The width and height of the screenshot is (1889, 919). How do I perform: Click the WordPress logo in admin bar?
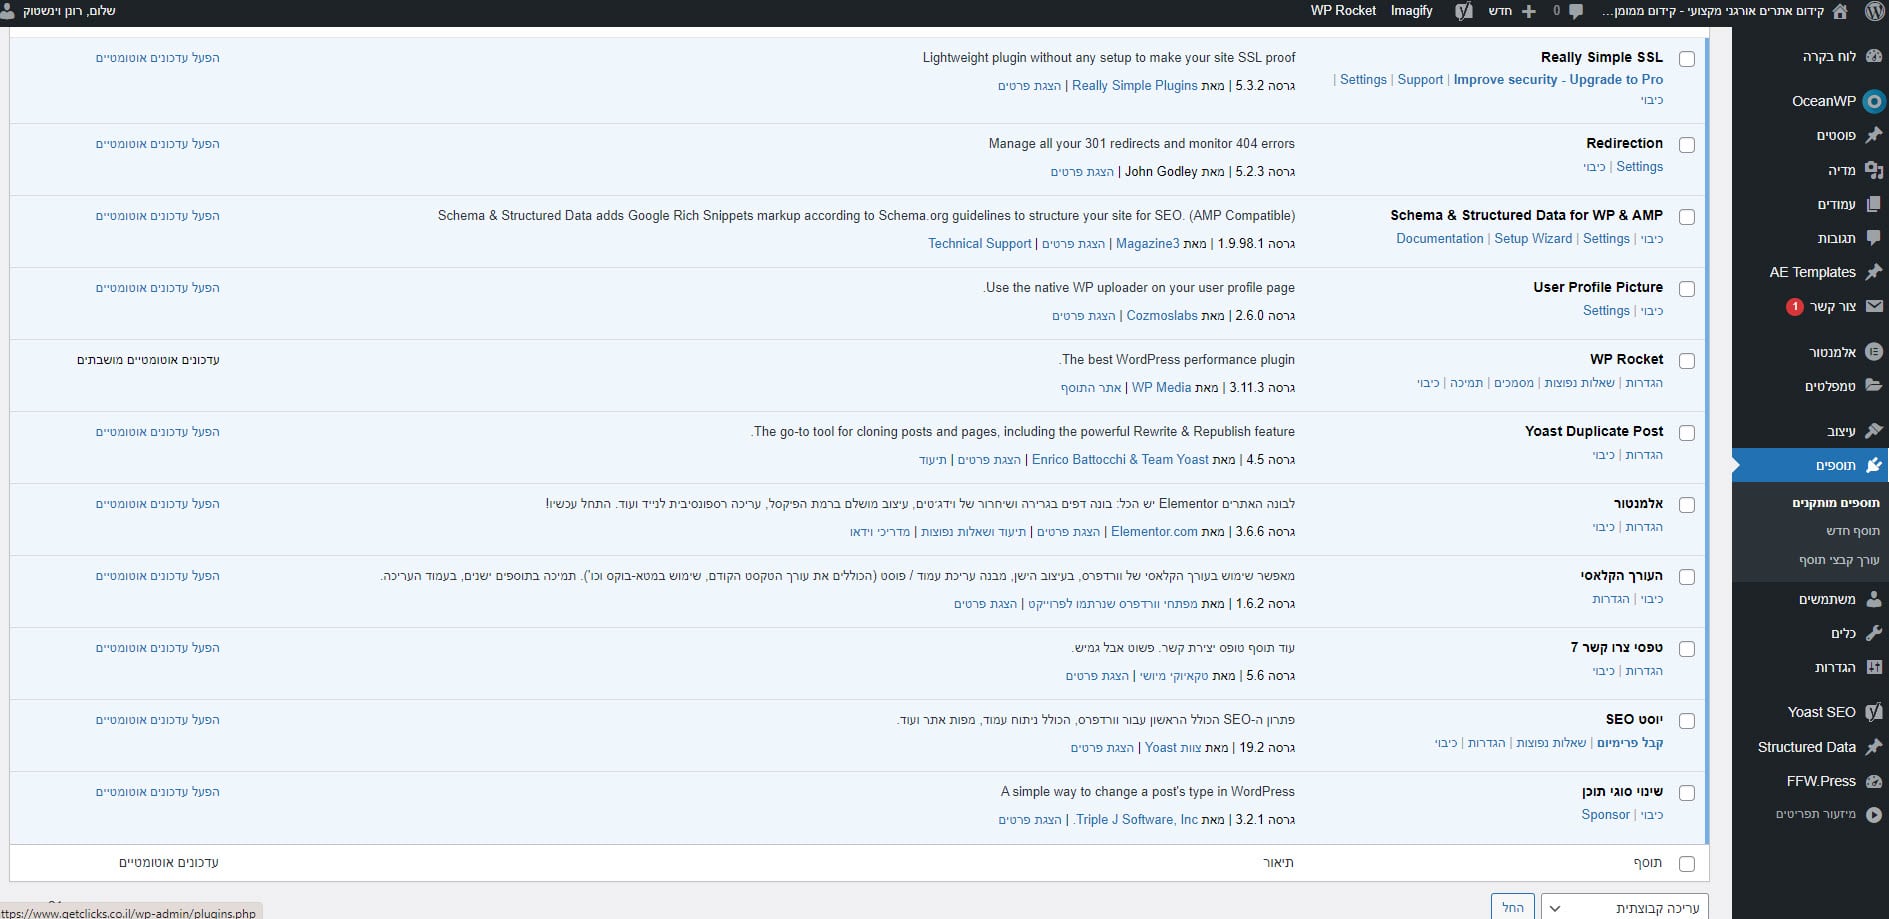tap(1874, 11)
